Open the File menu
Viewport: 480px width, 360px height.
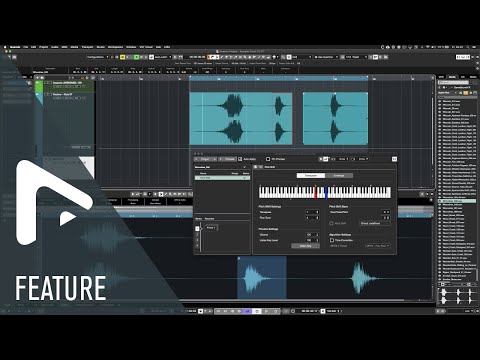point(25,47)
